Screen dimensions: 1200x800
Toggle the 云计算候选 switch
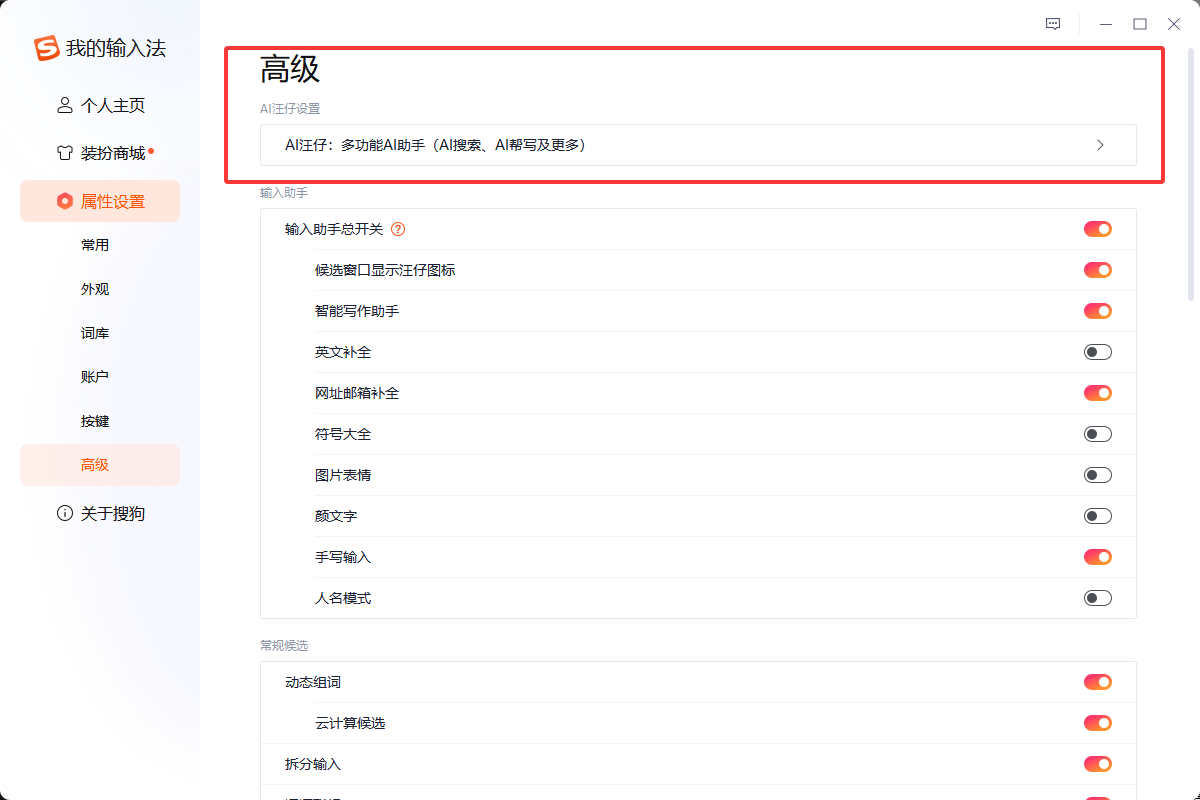coord(1097,723)
